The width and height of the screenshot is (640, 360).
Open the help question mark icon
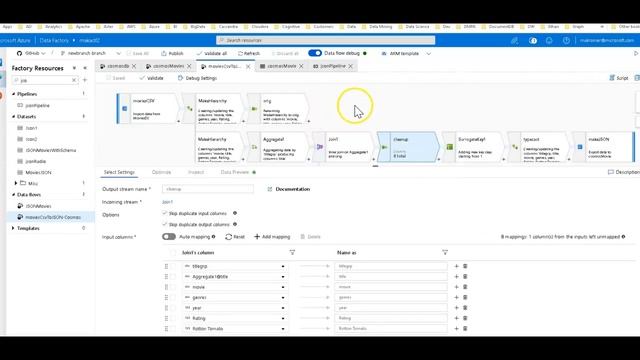pyautogui.click(x=566, y=40)
